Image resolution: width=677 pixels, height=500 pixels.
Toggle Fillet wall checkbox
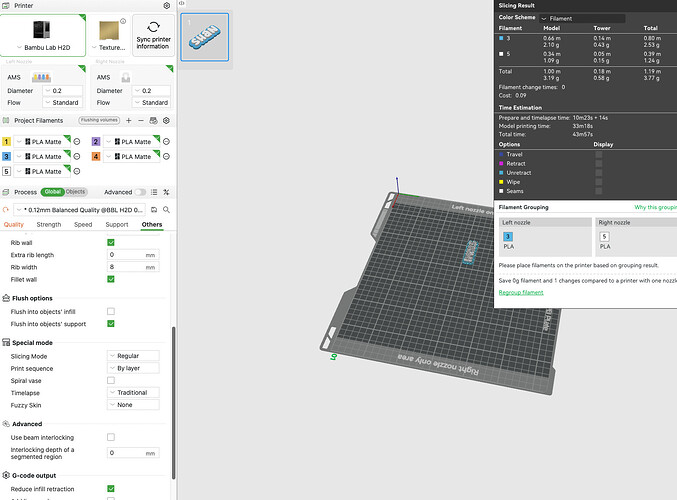111,279
